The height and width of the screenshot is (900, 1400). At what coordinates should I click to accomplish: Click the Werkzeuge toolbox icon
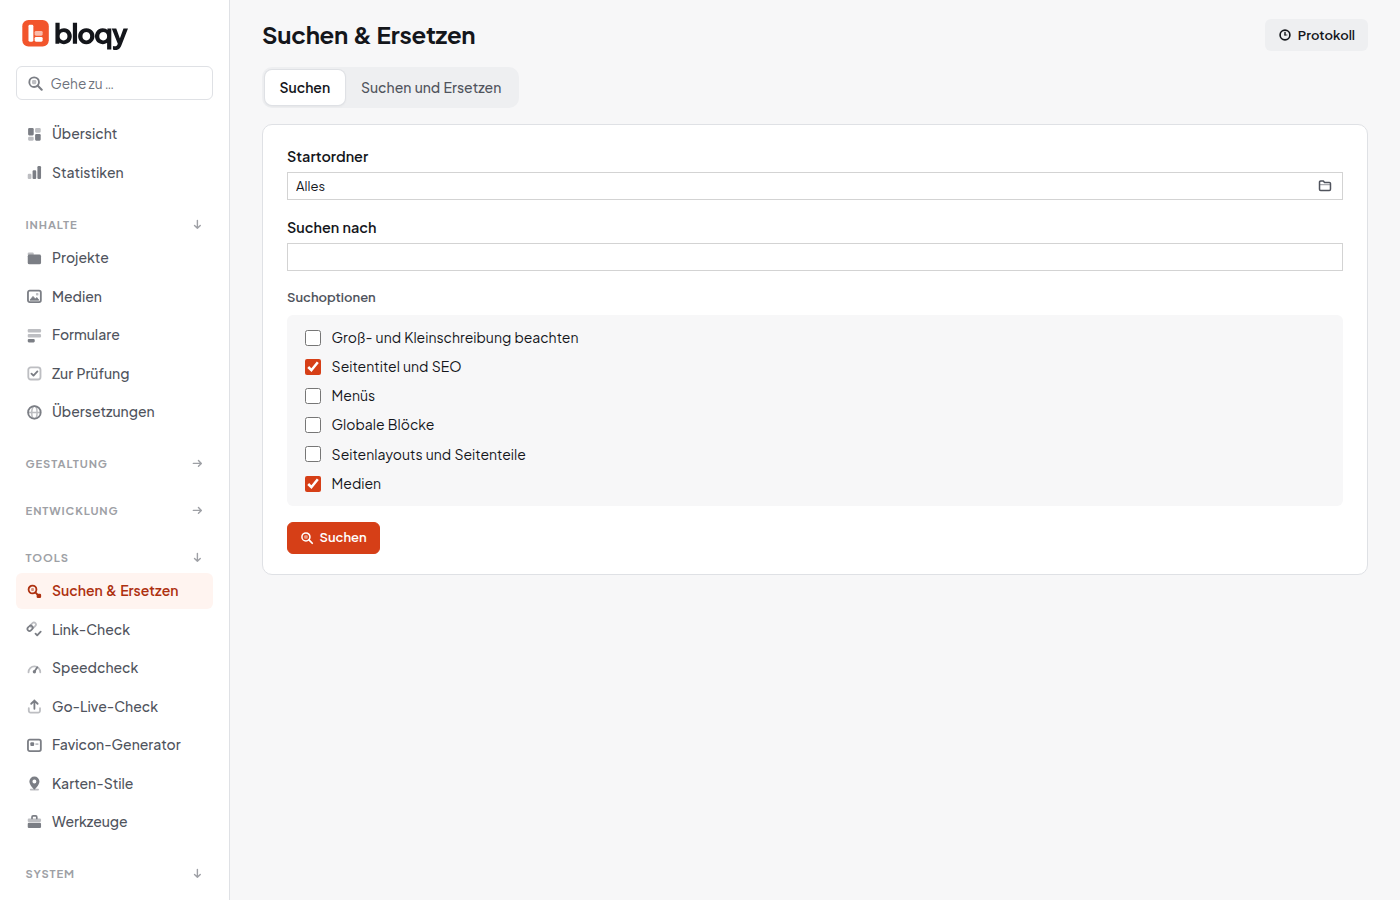pyautogui.click(x=34, y=822)
